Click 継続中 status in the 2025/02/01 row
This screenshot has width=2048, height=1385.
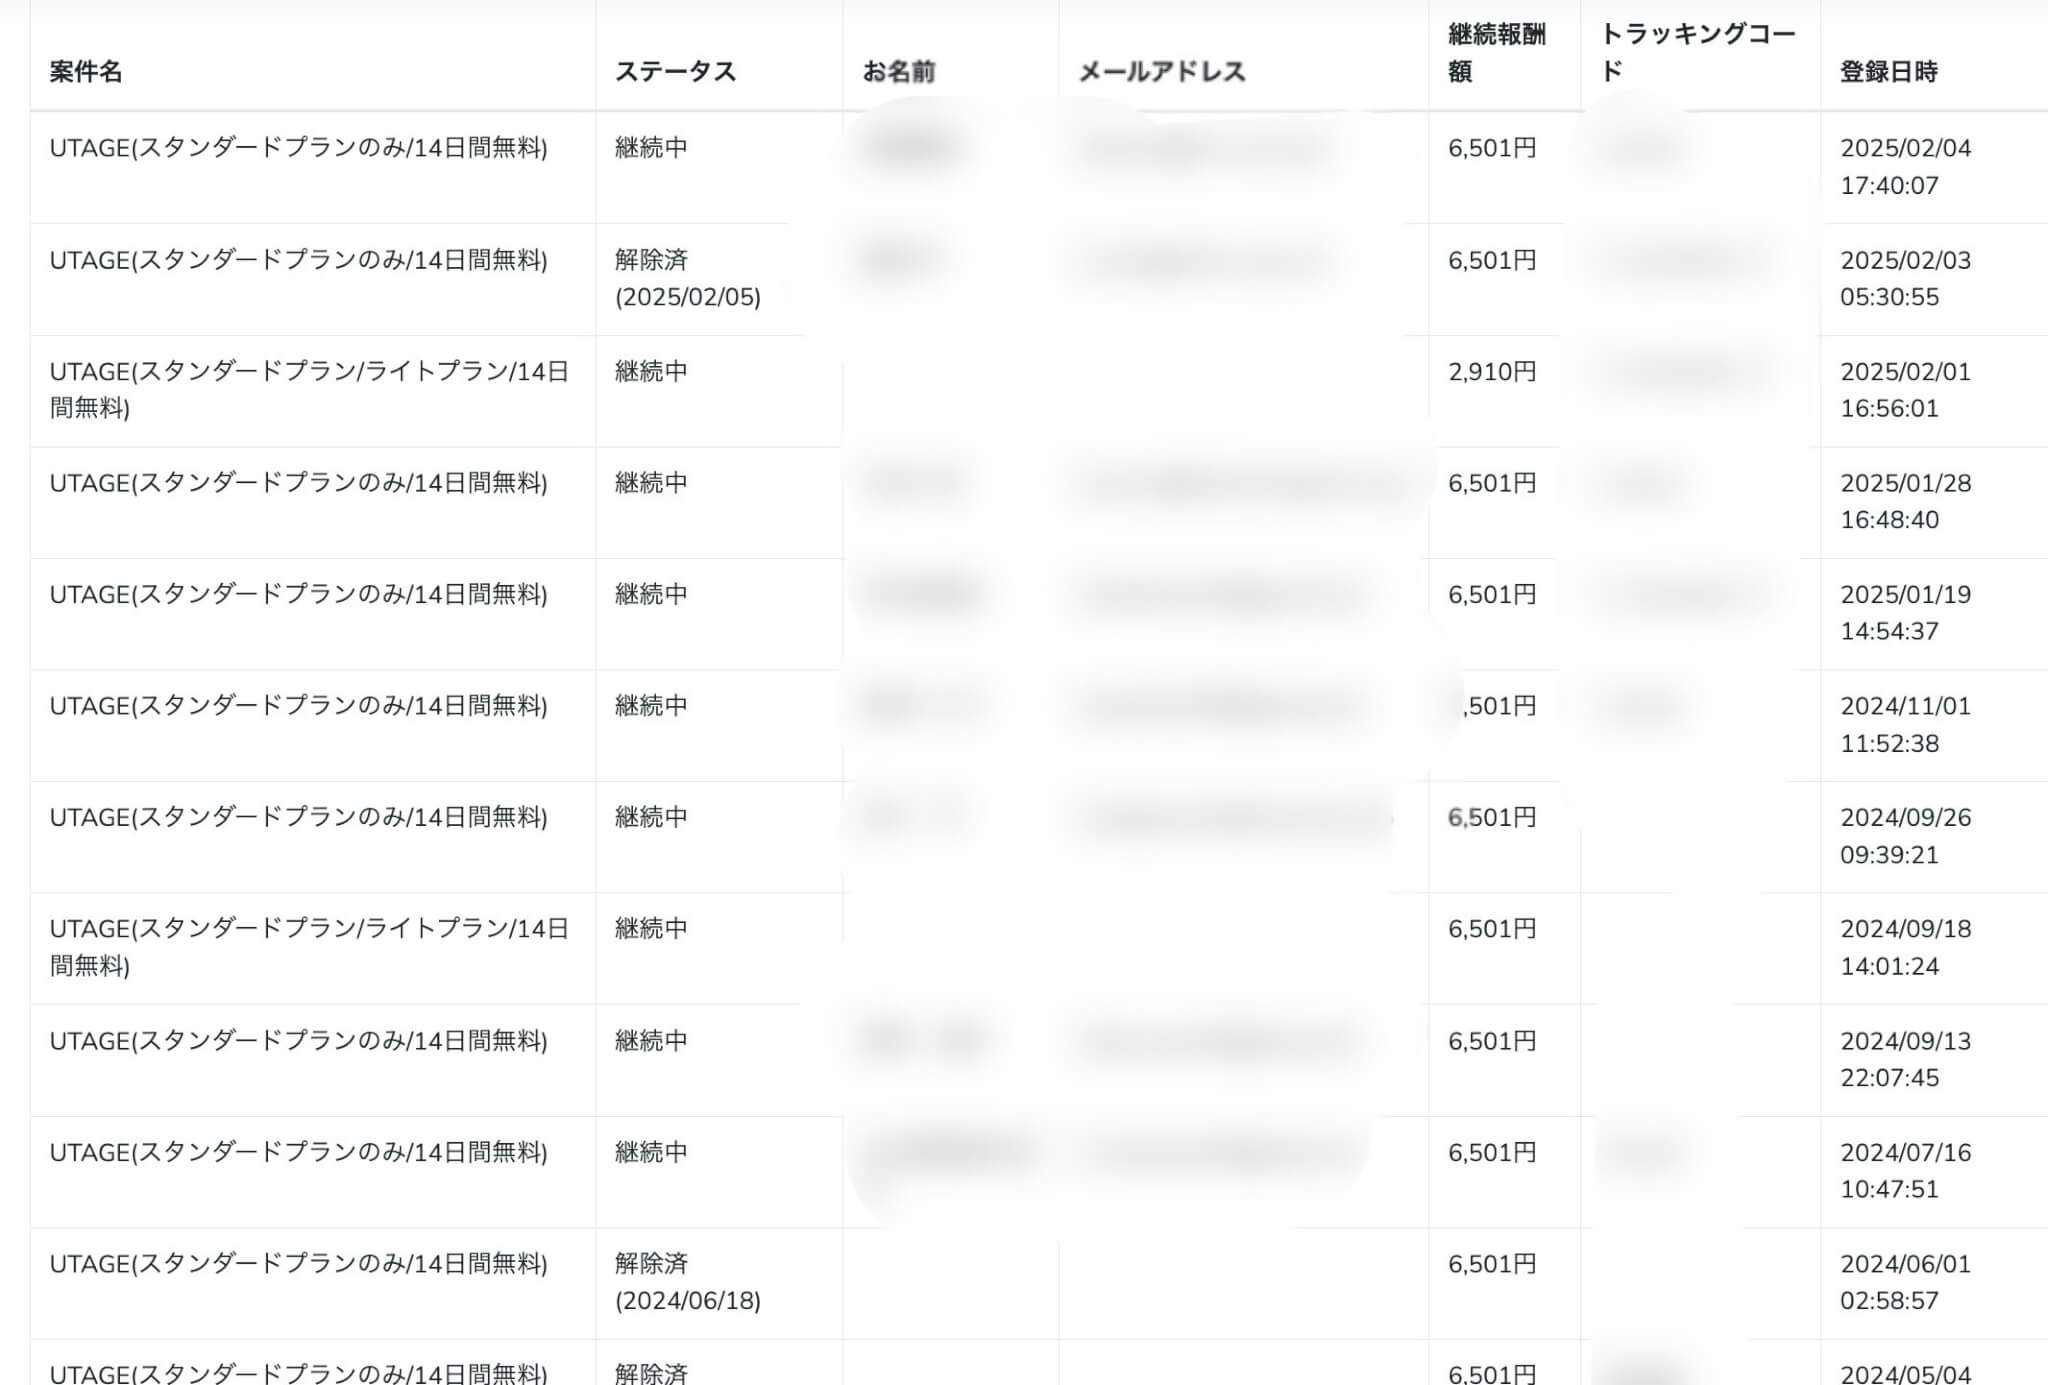pyautogui.click(x=651, y=371)
